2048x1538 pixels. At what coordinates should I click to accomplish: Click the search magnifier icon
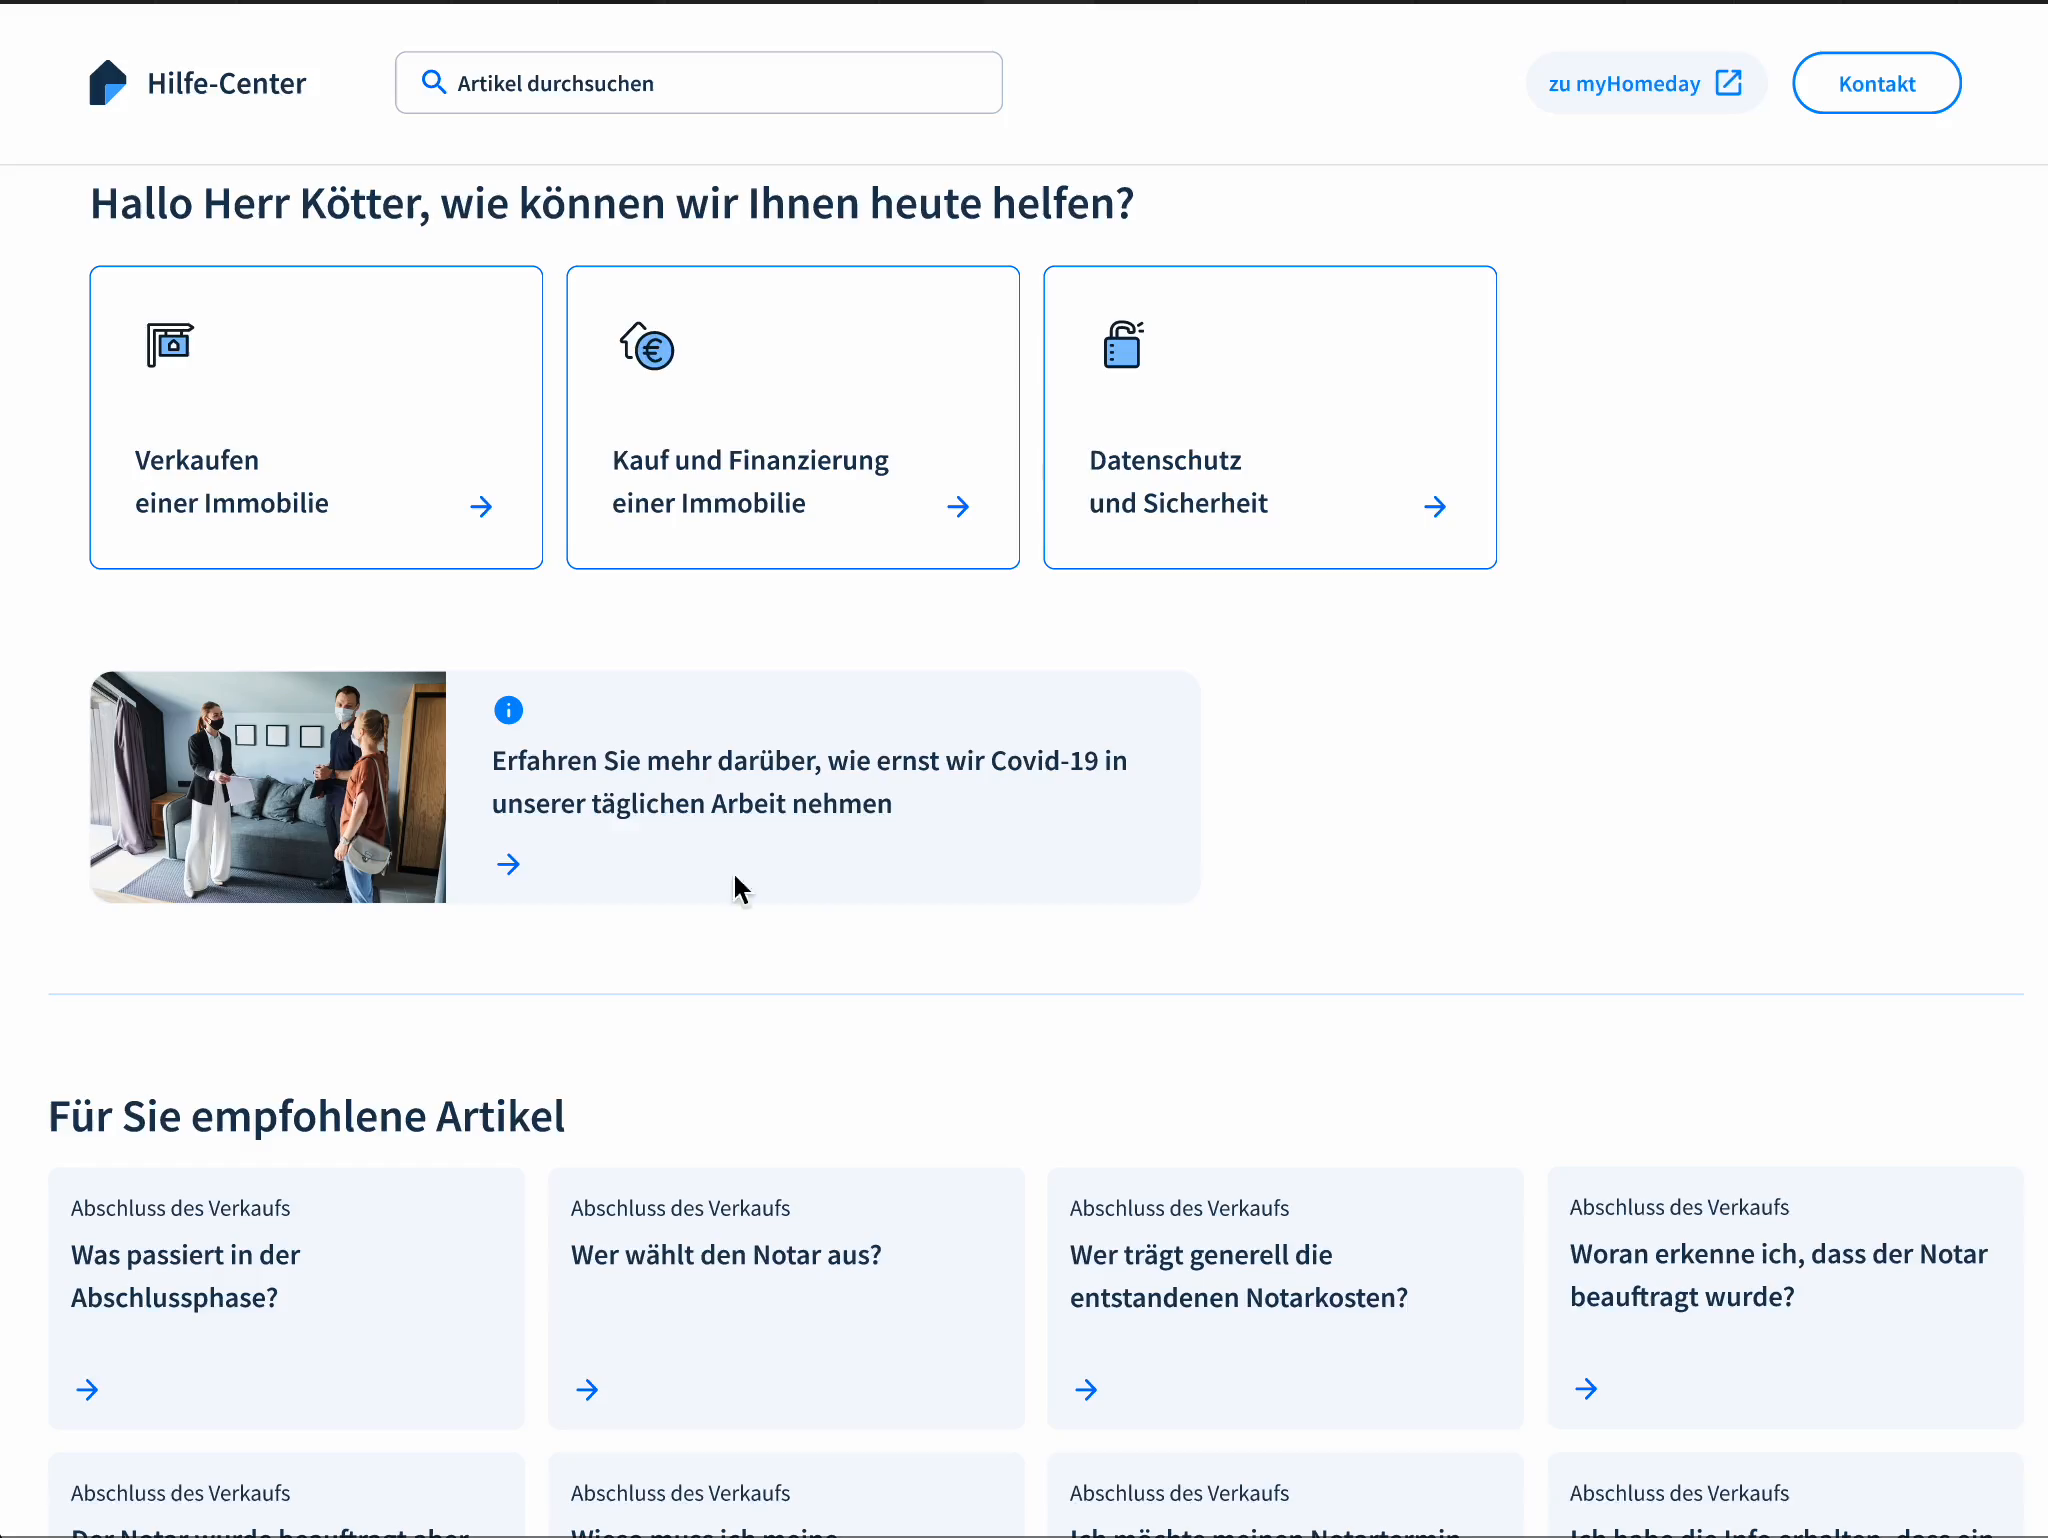433,82
